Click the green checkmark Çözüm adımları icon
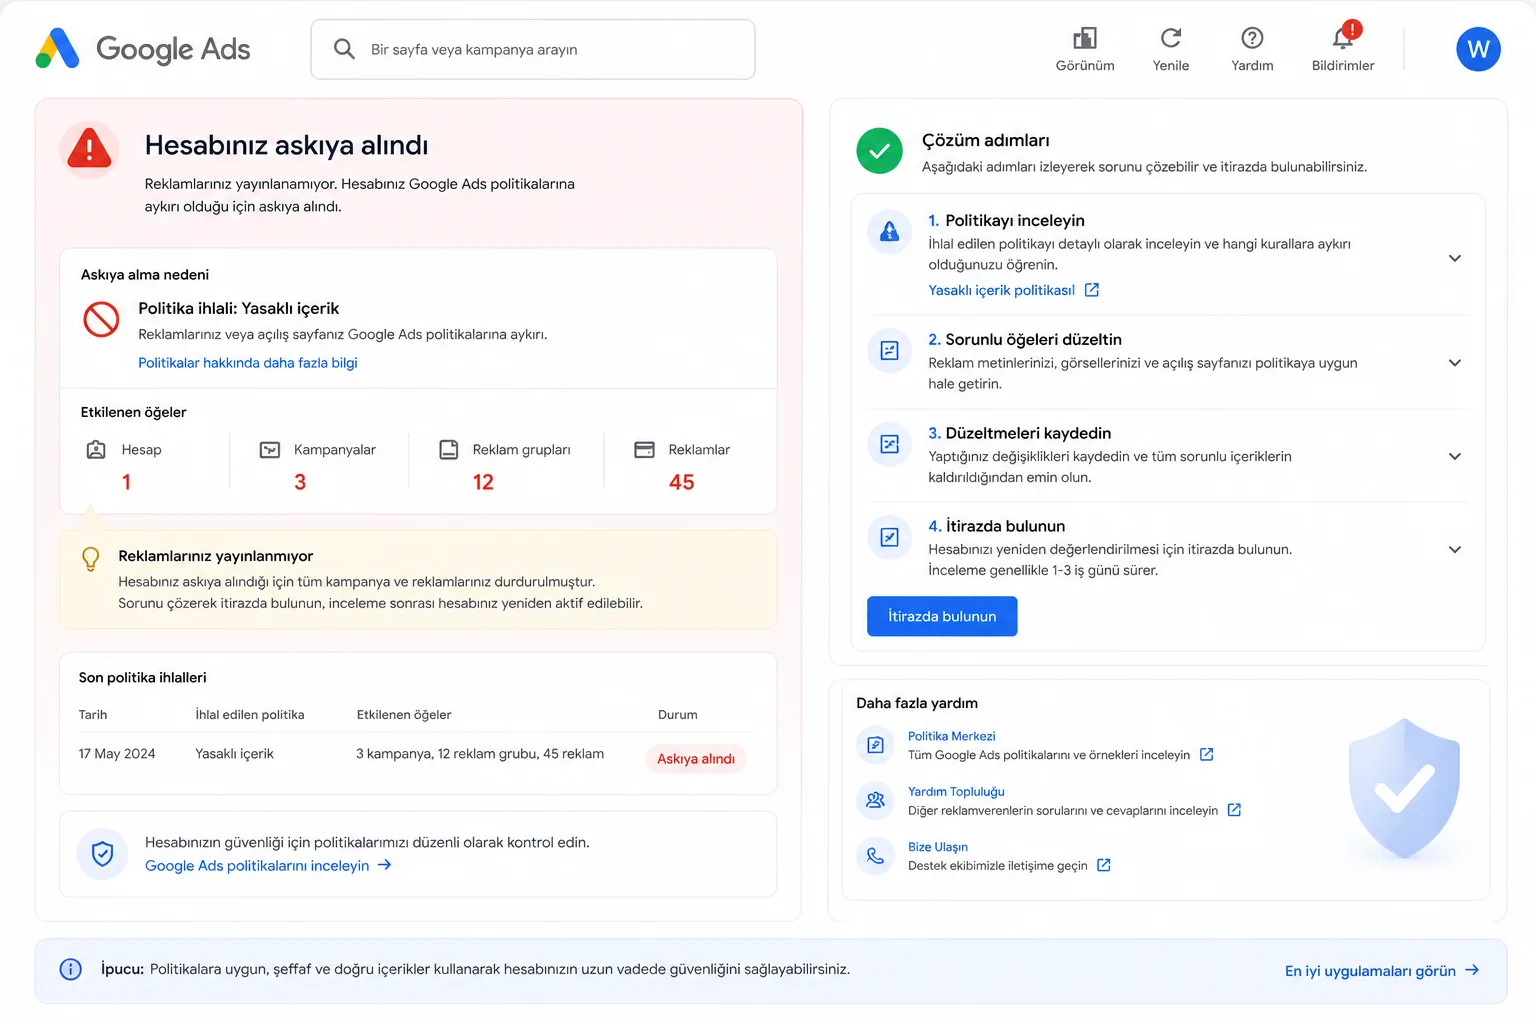 coord(879,151)
